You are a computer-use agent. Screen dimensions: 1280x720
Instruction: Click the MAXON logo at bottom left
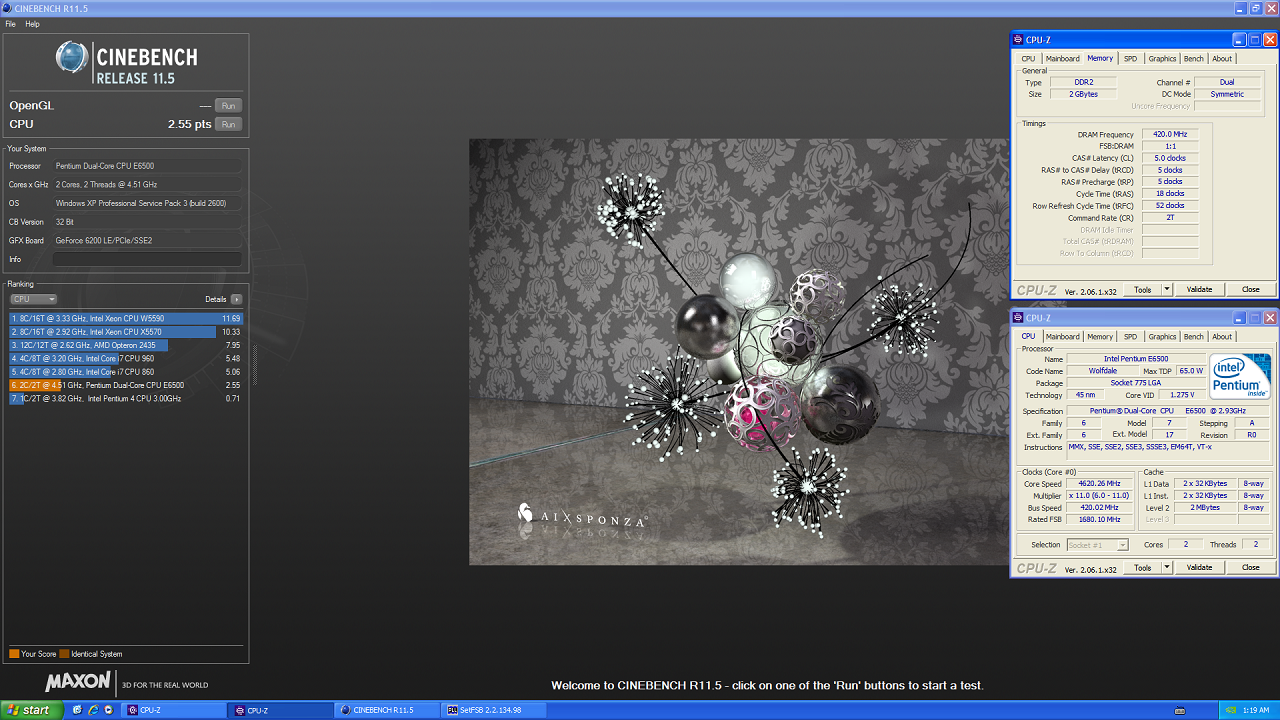point(78,682)
